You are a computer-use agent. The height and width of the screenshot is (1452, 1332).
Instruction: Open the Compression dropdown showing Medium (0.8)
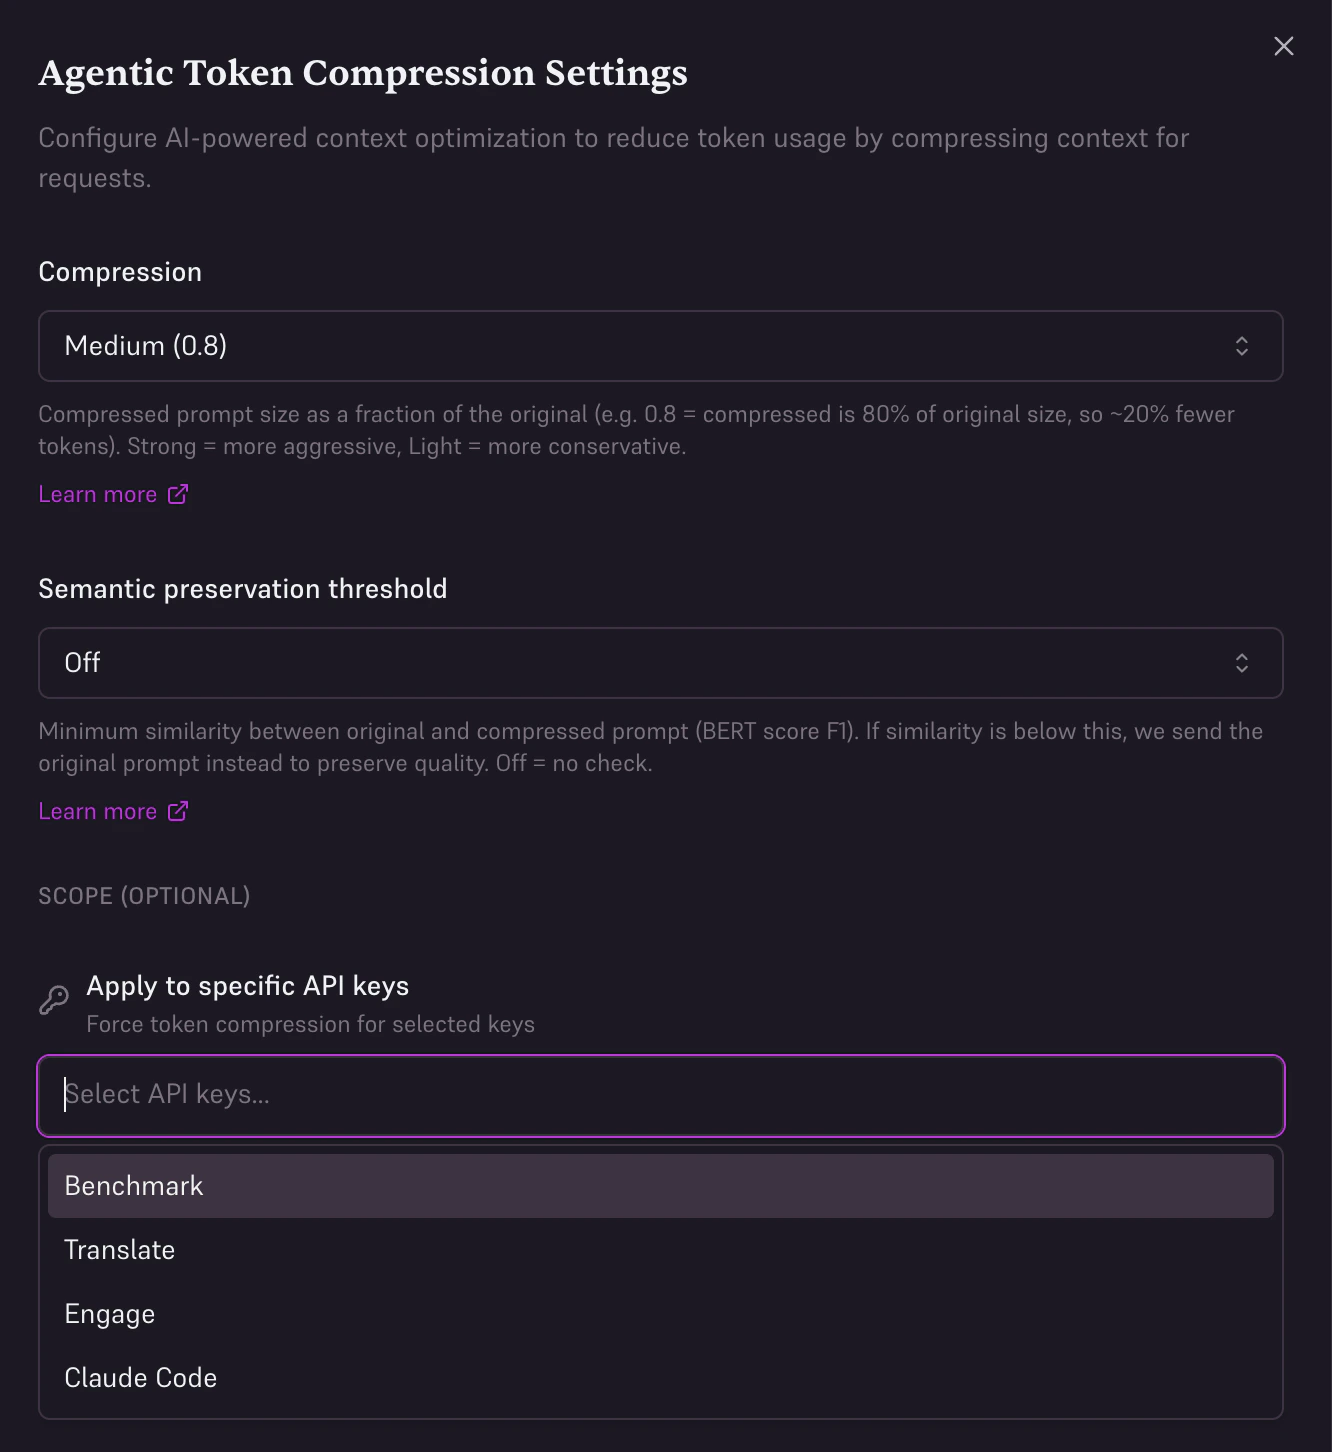click(660, 346)
